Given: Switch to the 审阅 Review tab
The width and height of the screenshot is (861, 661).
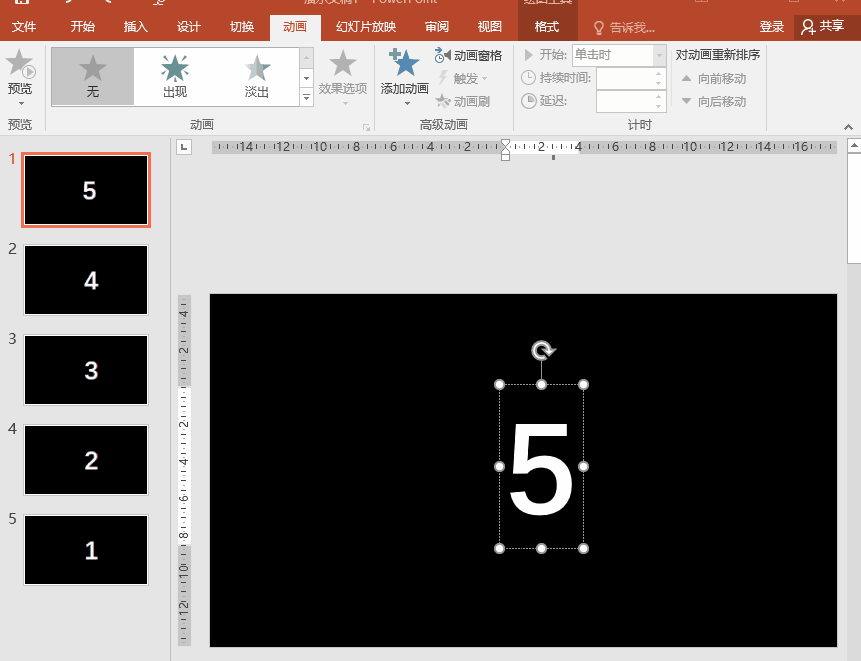Looking at the screenshot, I should [437, 27].
